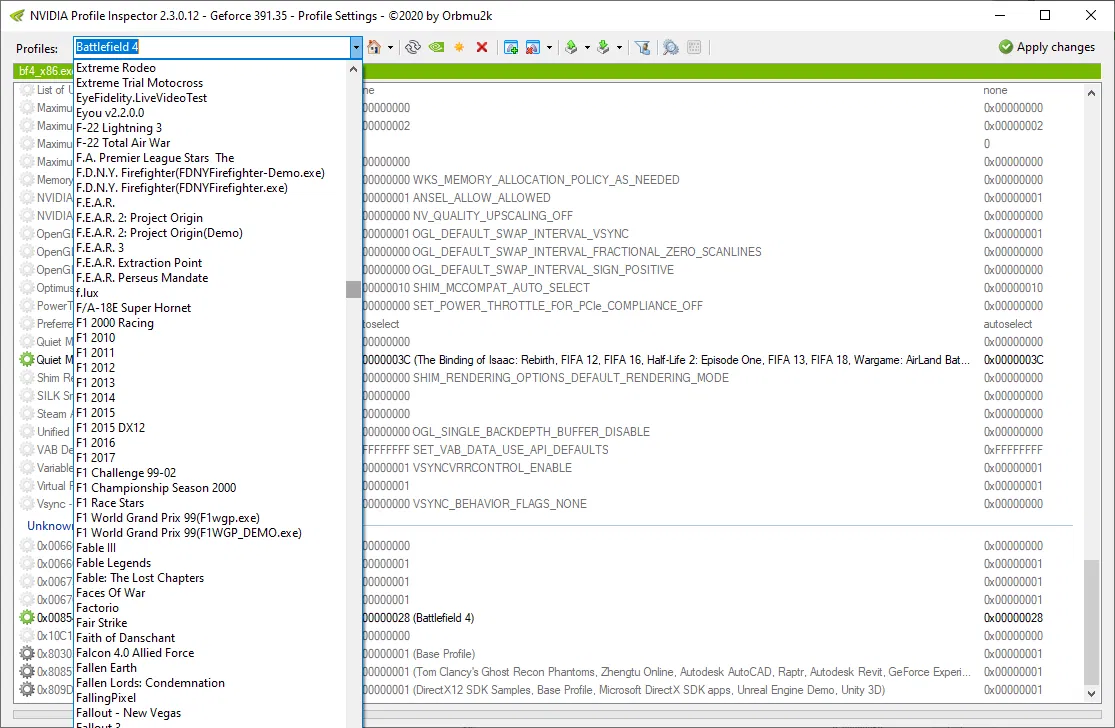Select Fallen Lords: Condemnation profile
Screen dimensions: 1115x728
click(150, 682)
